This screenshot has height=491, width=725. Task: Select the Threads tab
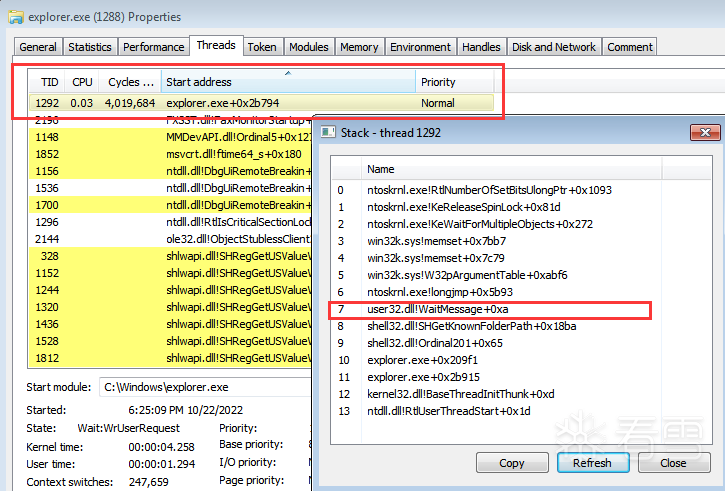(x=216, y=45)
